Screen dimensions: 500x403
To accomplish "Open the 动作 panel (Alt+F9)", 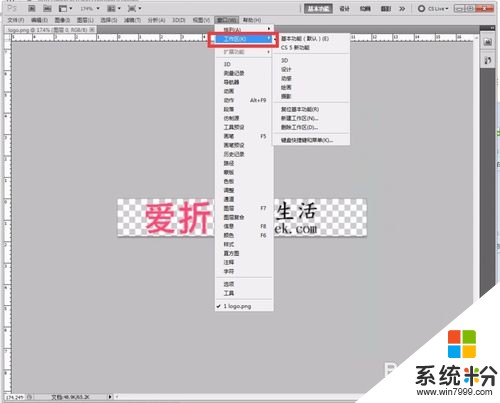I will click(244, 100).
